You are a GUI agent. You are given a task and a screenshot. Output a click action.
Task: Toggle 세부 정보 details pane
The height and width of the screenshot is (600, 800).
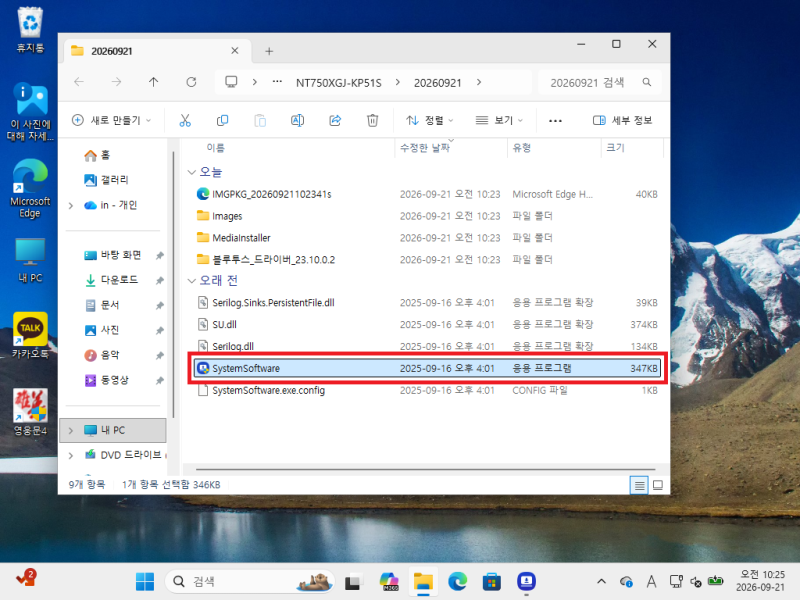(622, 120)
